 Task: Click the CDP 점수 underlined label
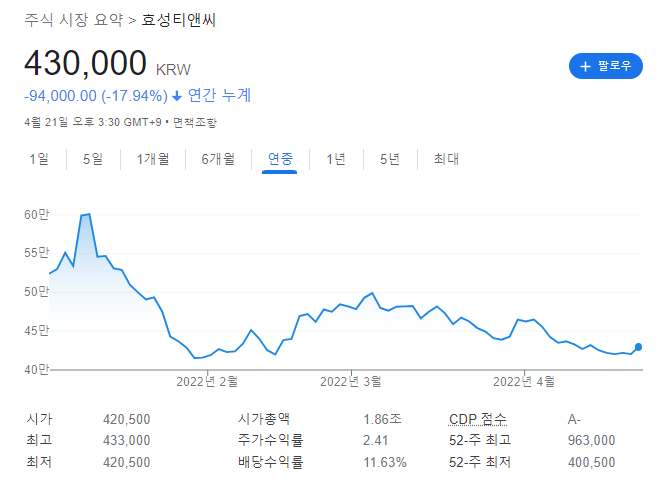(478, 420)
